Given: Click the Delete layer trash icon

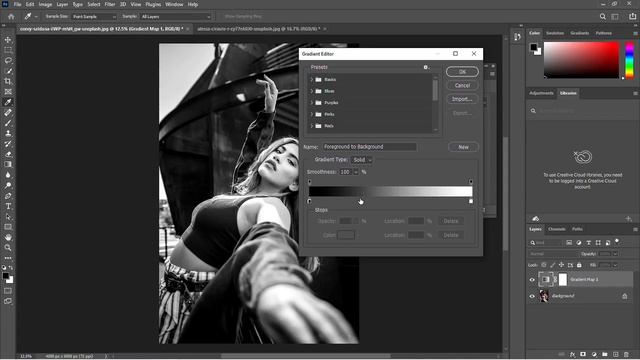Looking at the screenshot, I should tap(626, 355).
